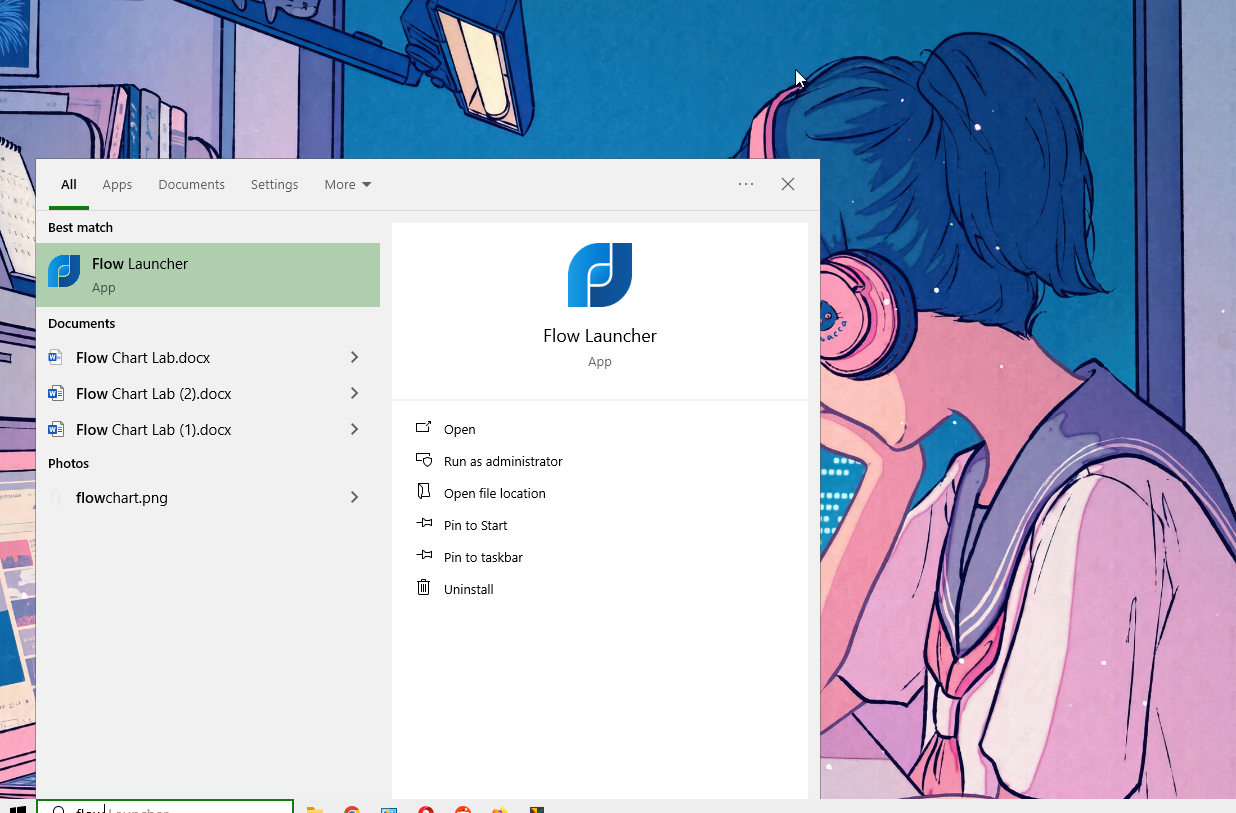Click the Uninstall trash icon
This screenshot has width=1236, height=813.
424,588
